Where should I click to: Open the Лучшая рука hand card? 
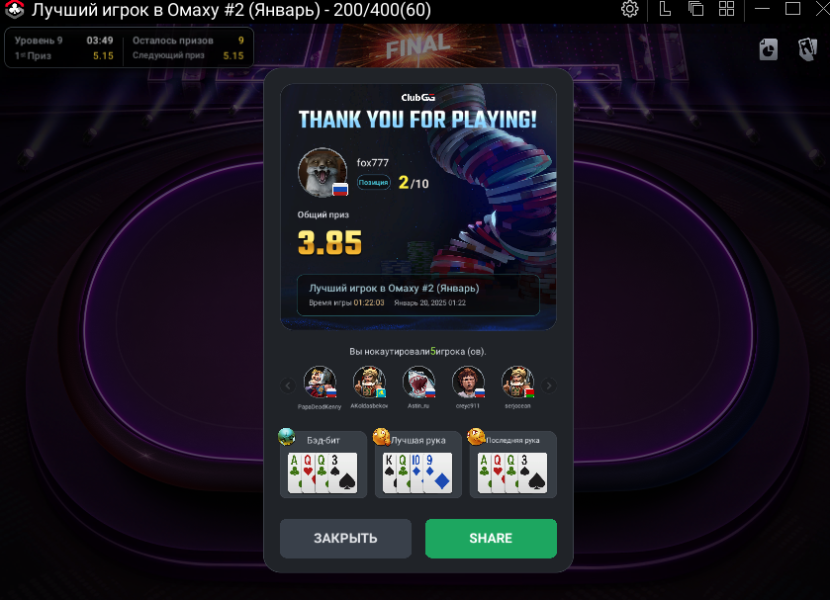point(418,465)
